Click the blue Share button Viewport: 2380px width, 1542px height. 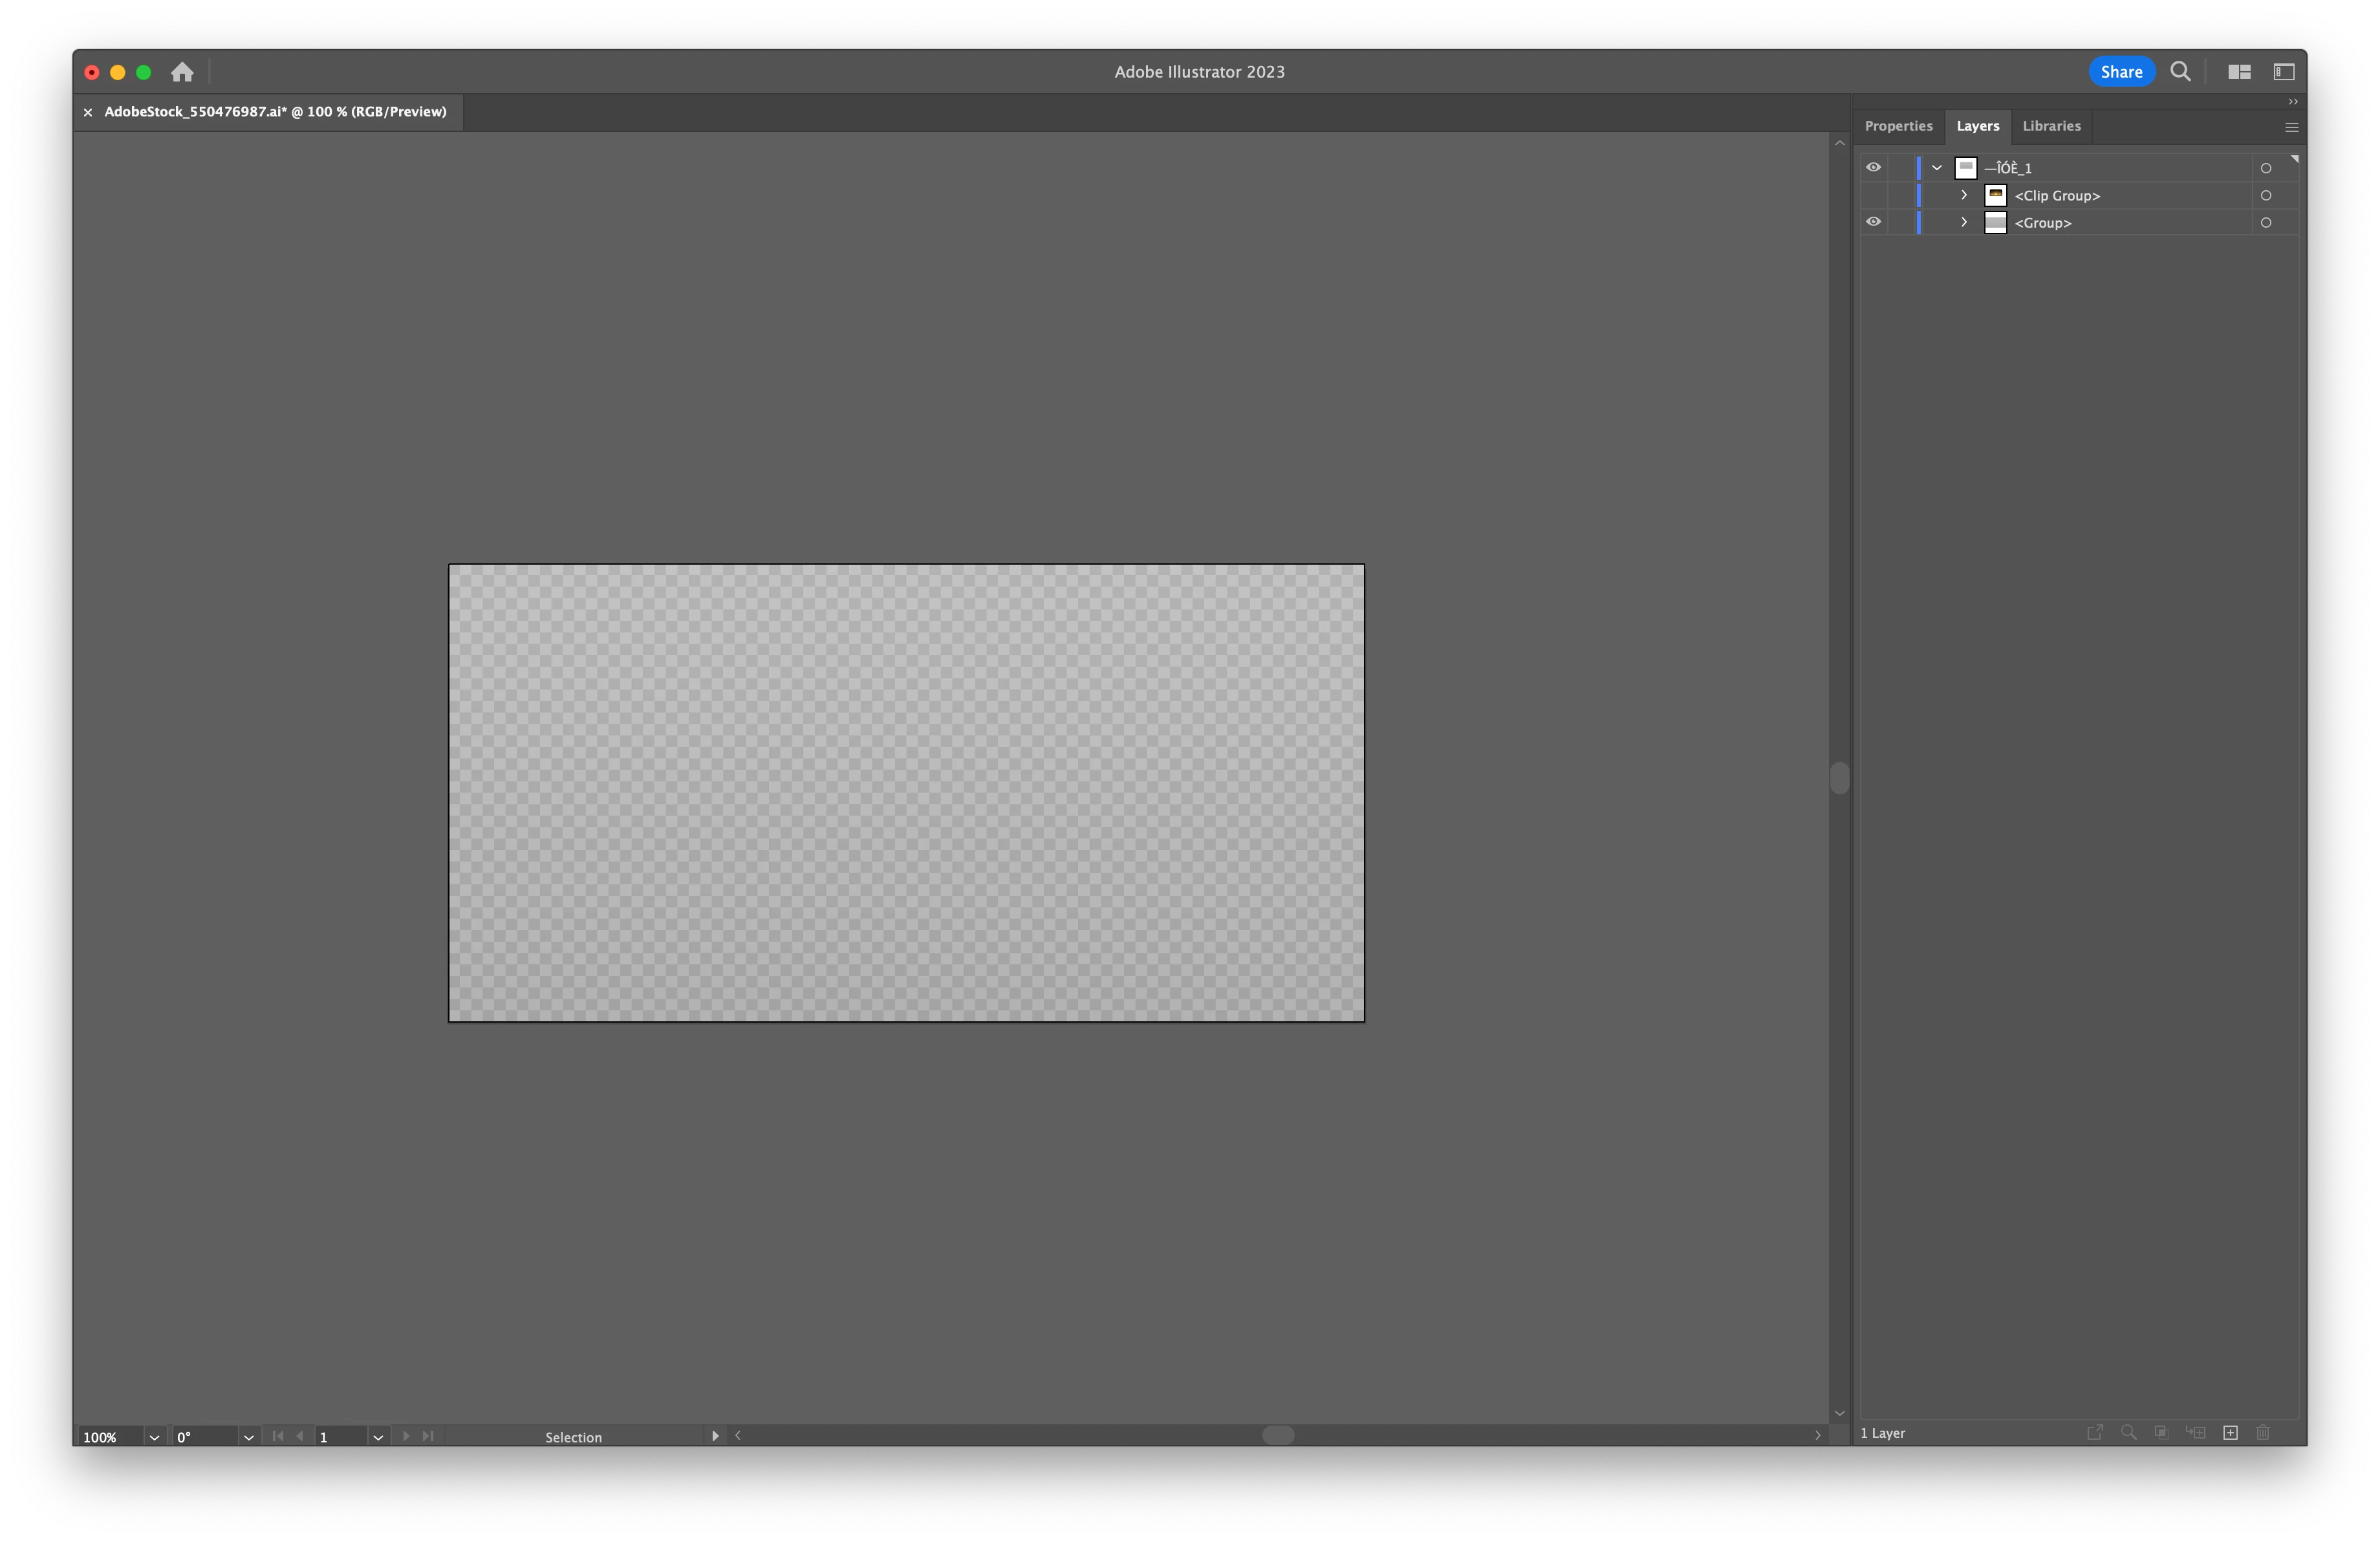[x=2121, y=72]
